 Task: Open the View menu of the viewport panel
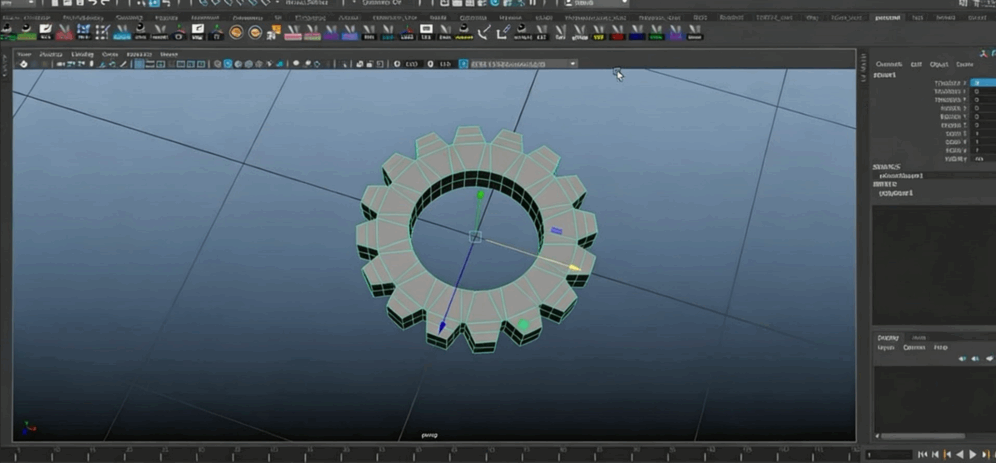coord(24,55)
